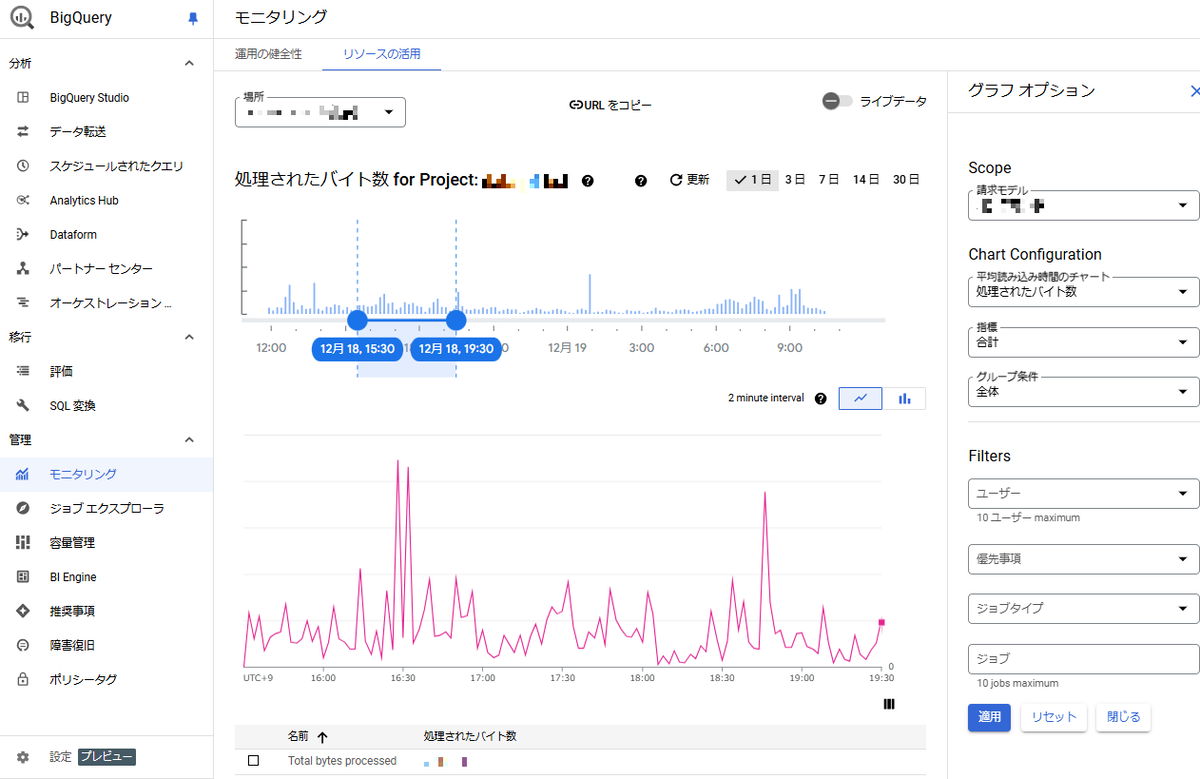
Task: Click the 障害復旧 icon
Action: [x=23, y=646]
